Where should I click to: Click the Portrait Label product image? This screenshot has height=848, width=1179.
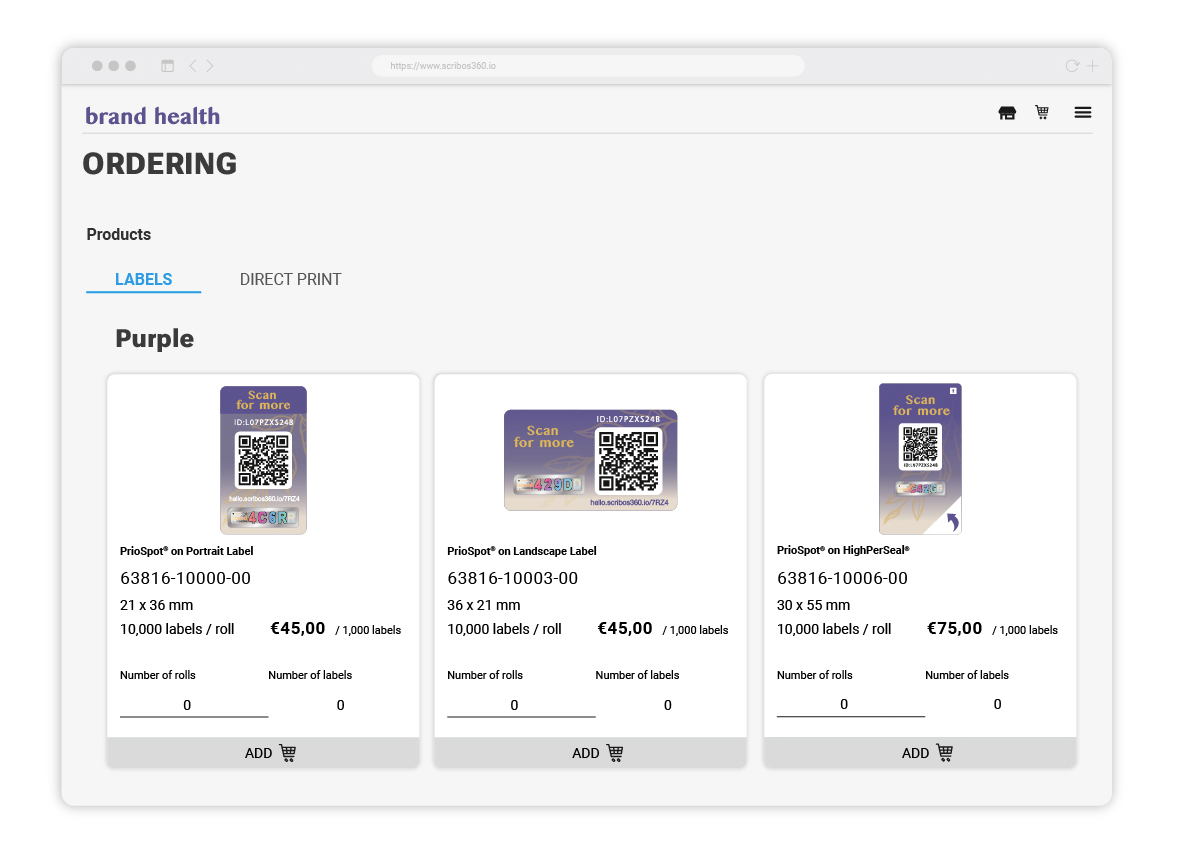point(263,460)
